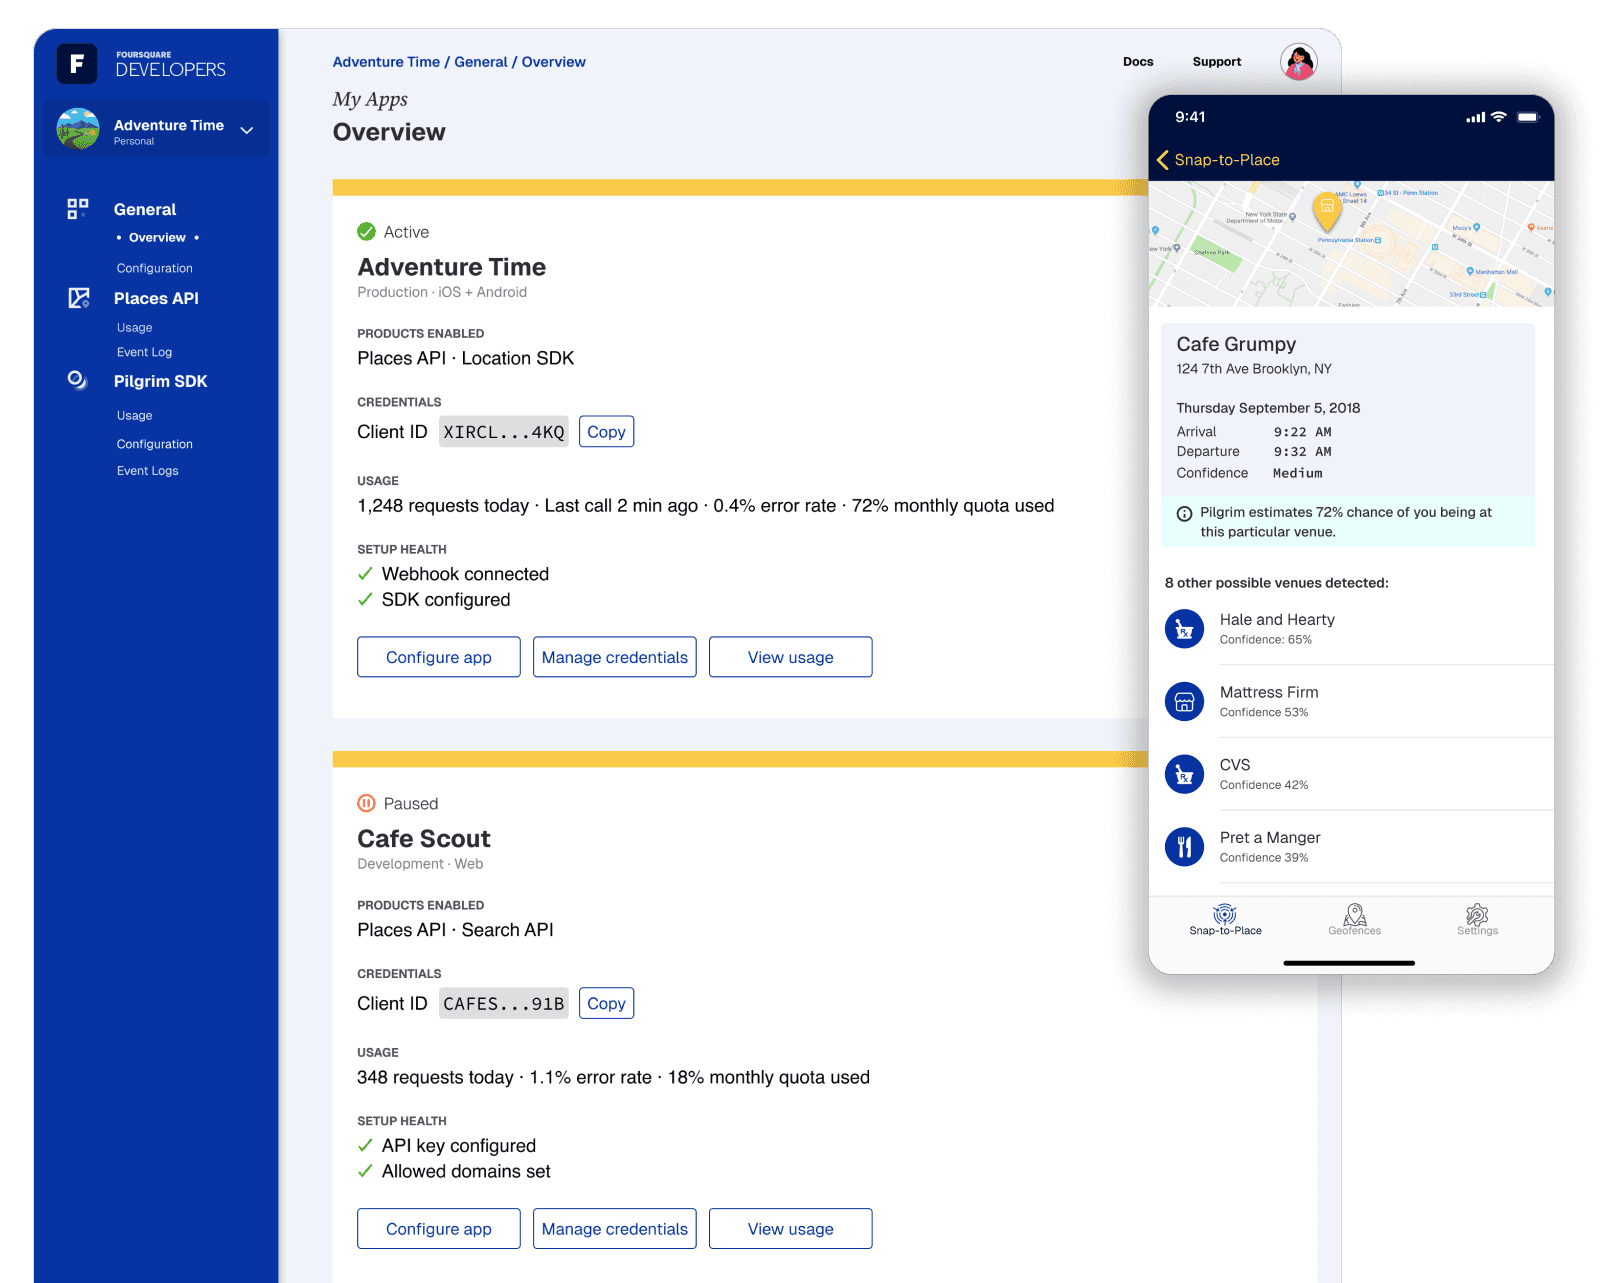Screen dimensions: 1600x1283
Task: Click the Adventure Time app heading
Action: (452, 267)
